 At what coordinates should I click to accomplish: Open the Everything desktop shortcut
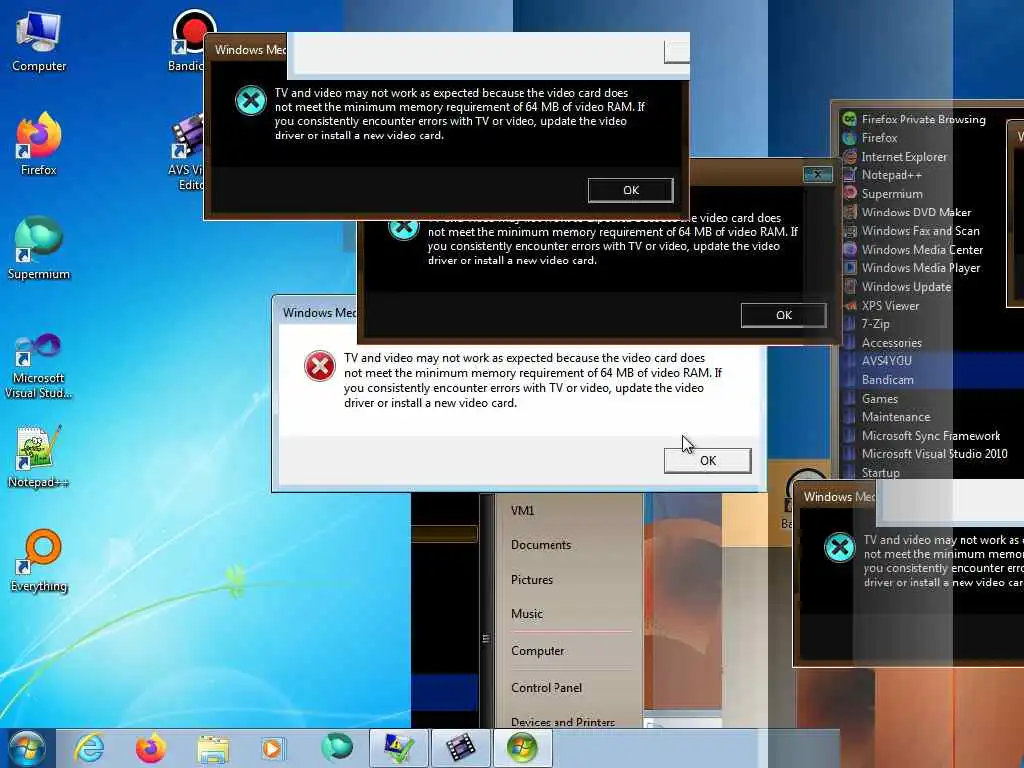39,561
